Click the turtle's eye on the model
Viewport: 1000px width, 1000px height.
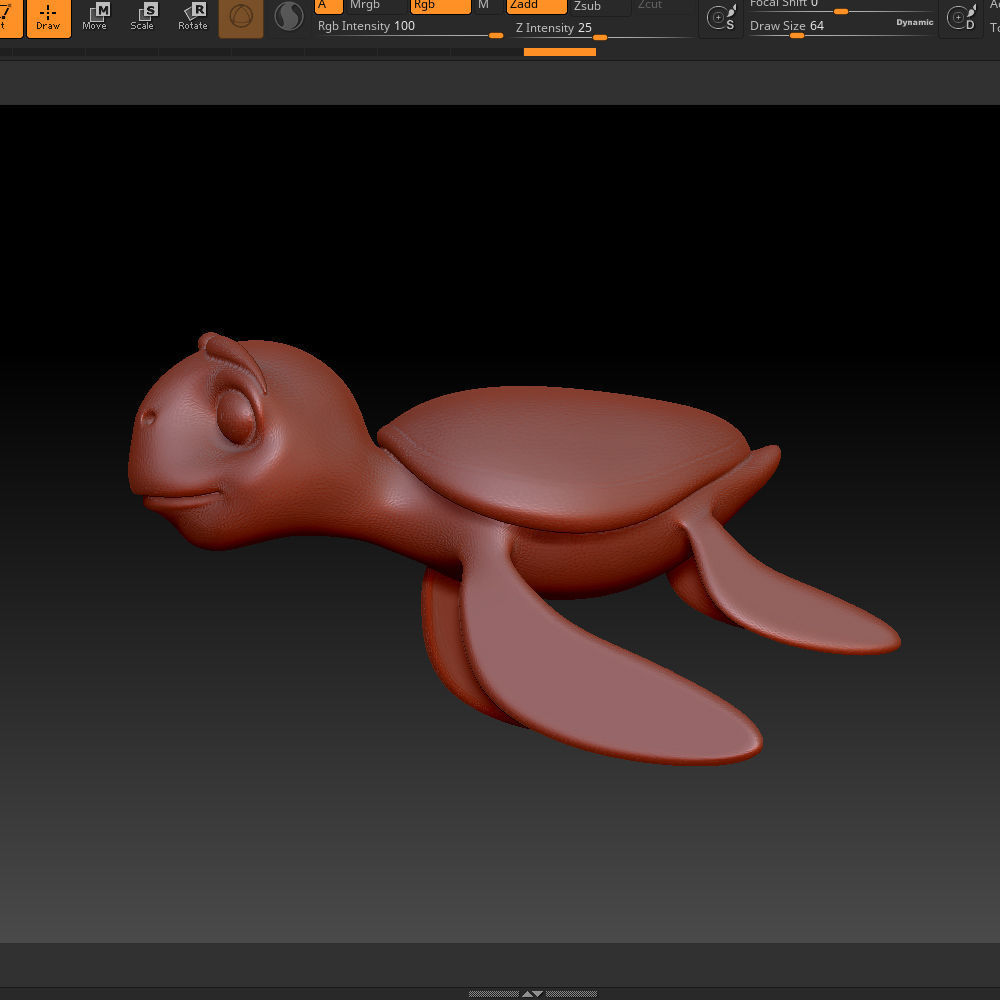(236, 416)
